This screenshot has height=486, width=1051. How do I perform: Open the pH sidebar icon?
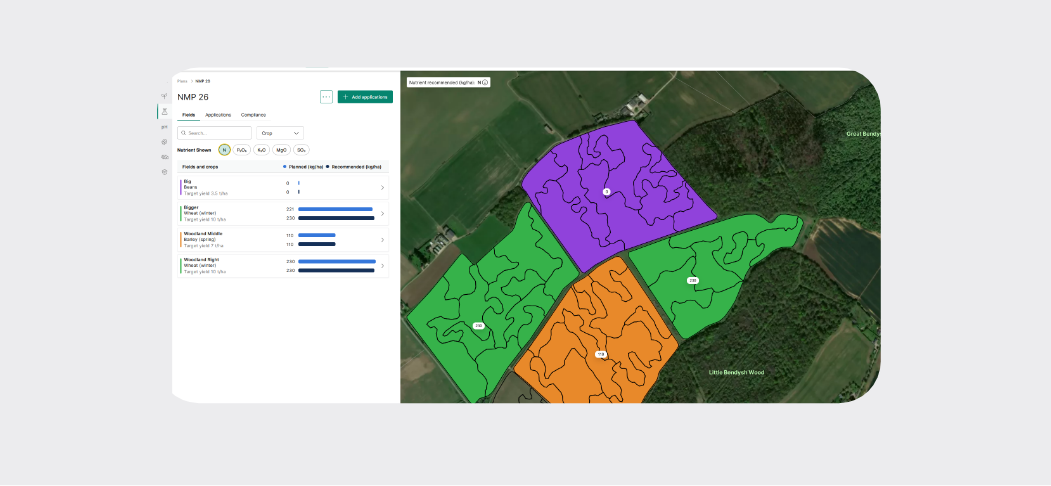pyautogui.click(x=164, y=127)
